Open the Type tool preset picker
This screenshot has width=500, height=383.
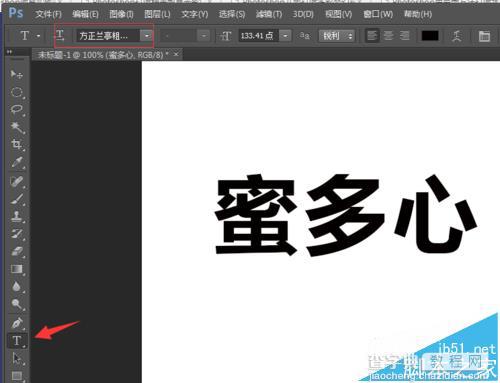(38, 36)
